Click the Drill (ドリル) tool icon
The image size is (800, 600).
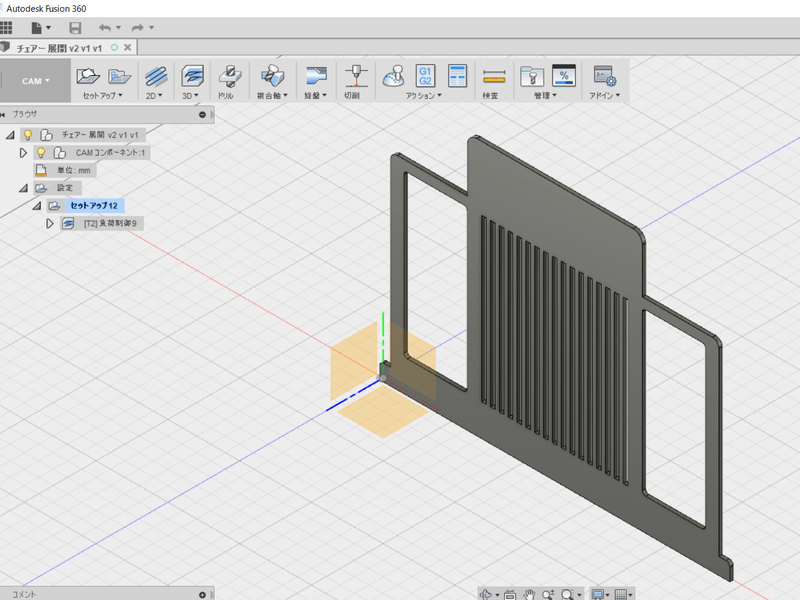[x=229, y=75]
